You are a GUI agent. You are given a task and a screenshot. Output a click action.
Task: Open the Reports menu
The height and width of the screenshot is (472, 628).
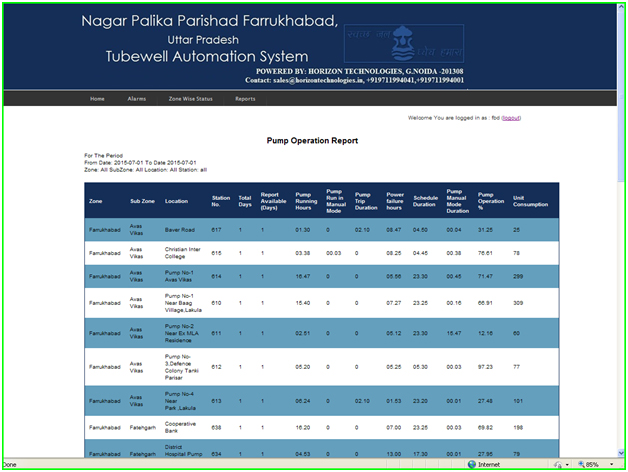pos(245,99)
